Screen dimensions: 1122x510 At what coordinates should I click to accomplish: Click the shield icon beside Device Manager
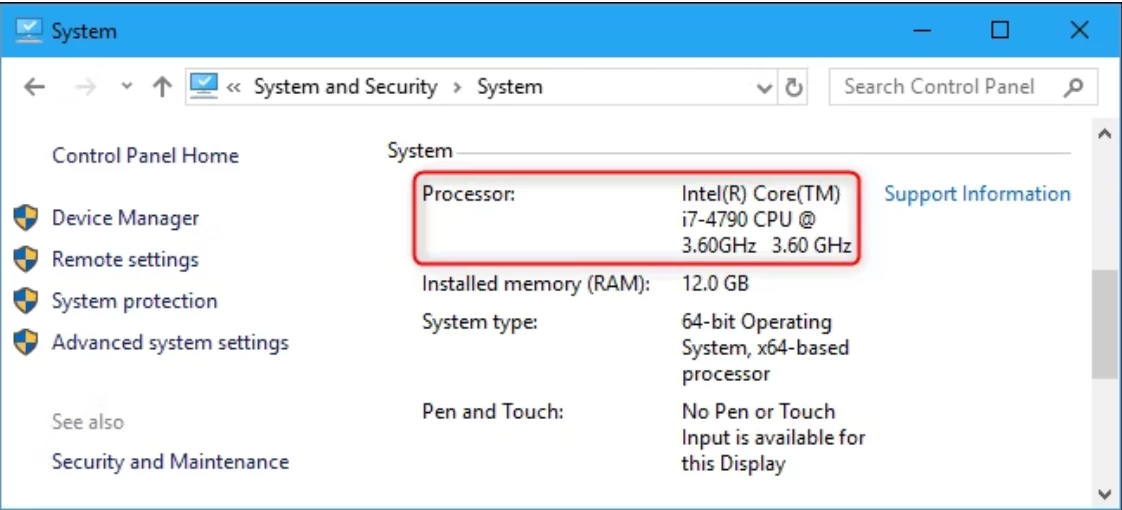coord(25,218)
